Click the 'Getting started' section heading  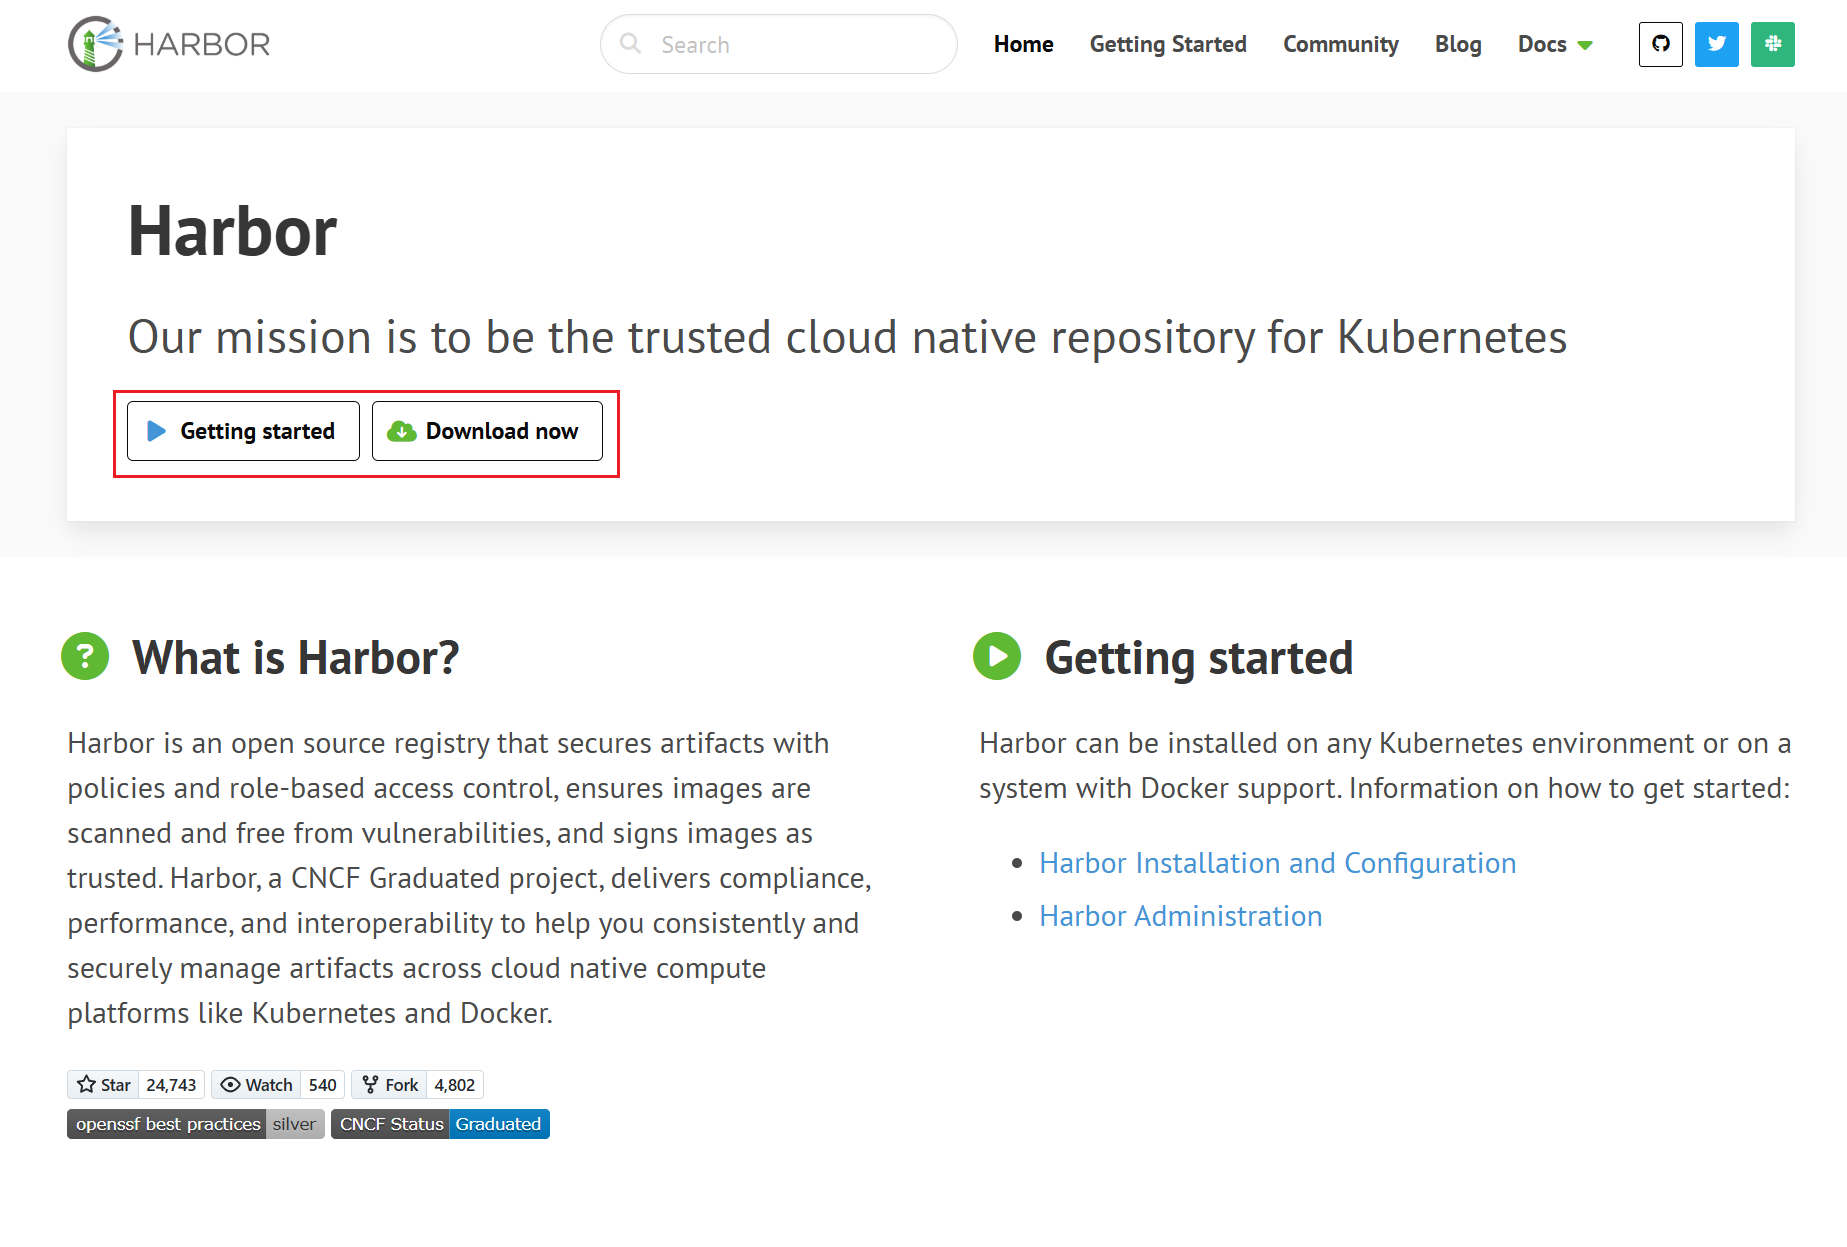[1198, 657]
